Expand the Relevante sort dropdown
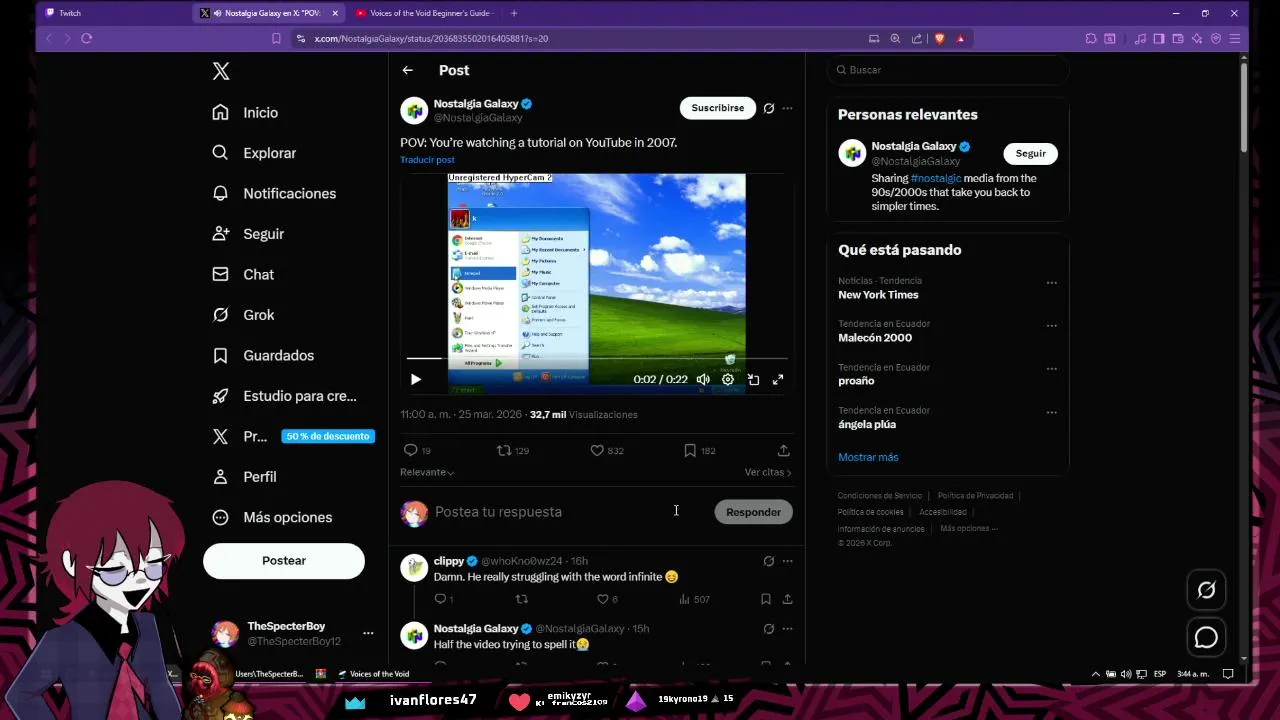Viewport: 1280px width, 720px height. tap(427, 472)
